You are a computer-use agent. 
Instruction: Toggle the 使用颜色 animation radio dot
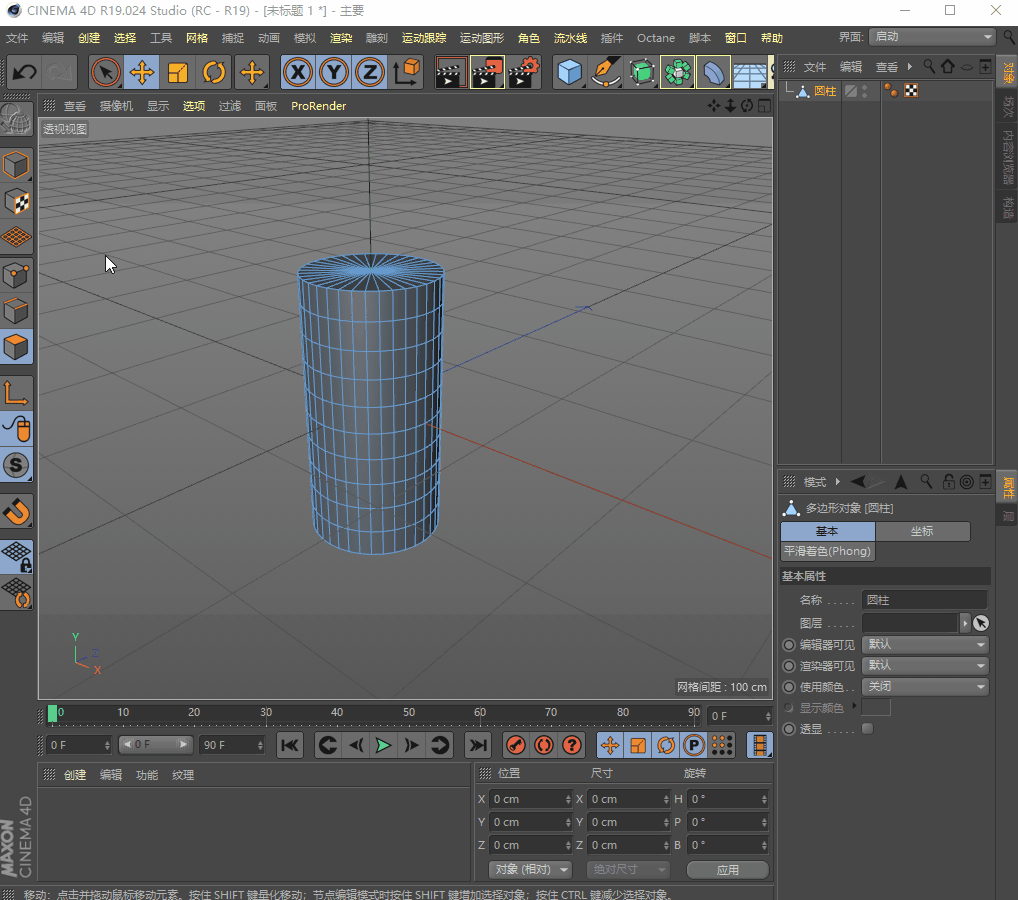[789, 687]
